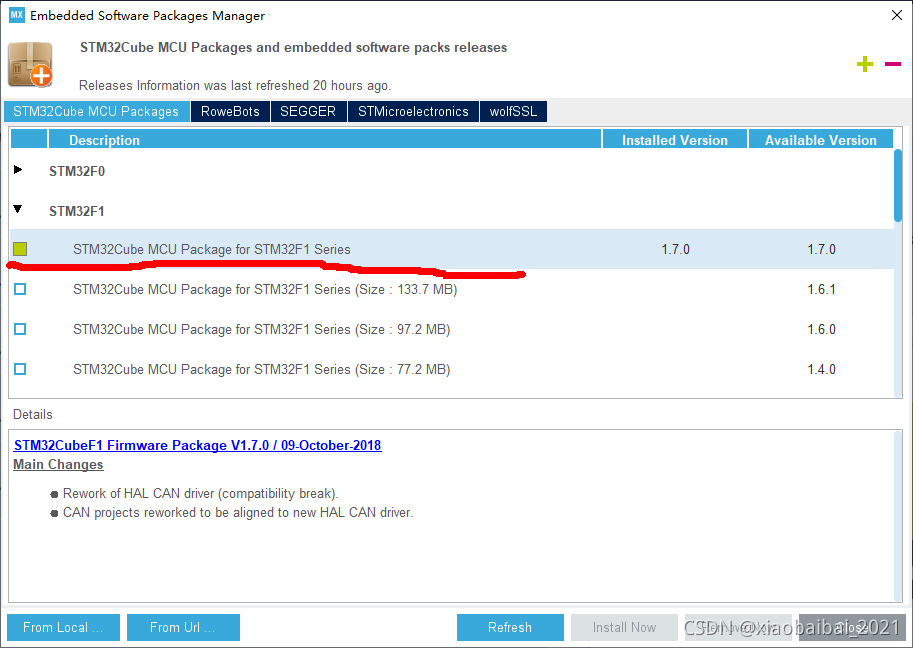The image size is (913, 648).
Task: Click the From Local ... button
Action: [63, 628]
